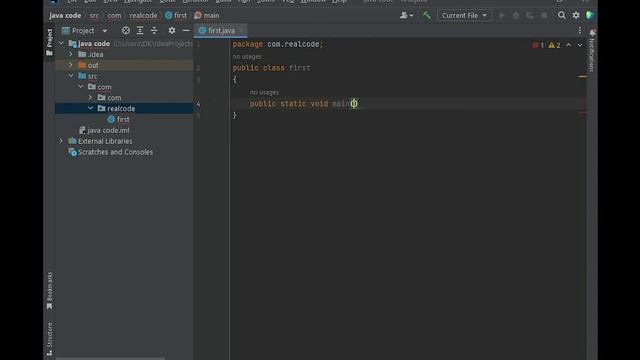The image size is (640, 360).
Task: Open Search Everywhere magnifier icon
Action: click(x=562, y=16)
